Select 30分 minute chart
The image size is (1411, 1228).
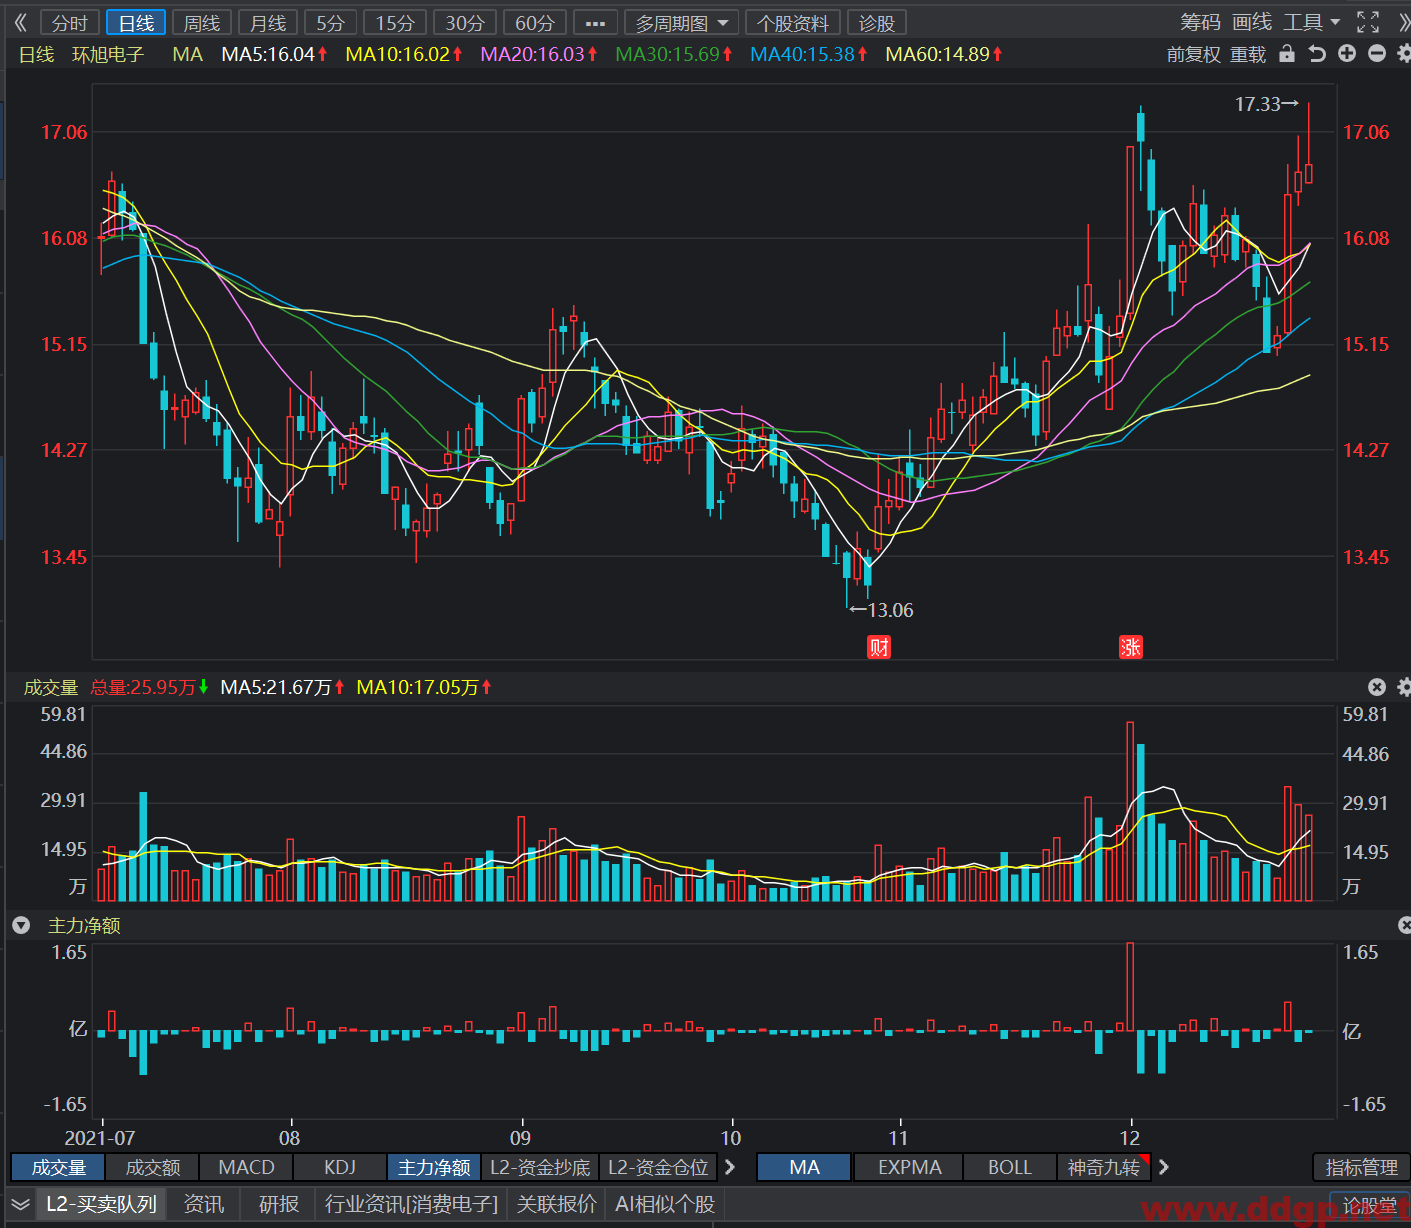[465, 22]
